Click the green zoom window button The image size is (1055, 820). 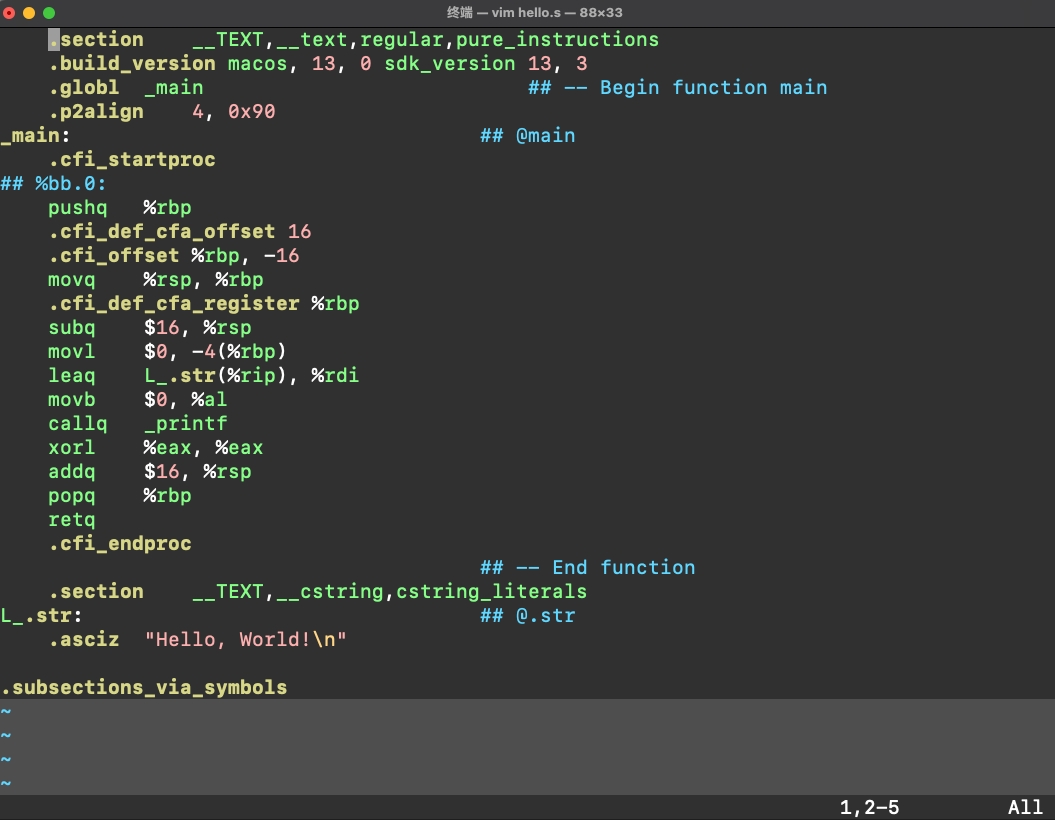pyautogui.click(x=49, y=13)
